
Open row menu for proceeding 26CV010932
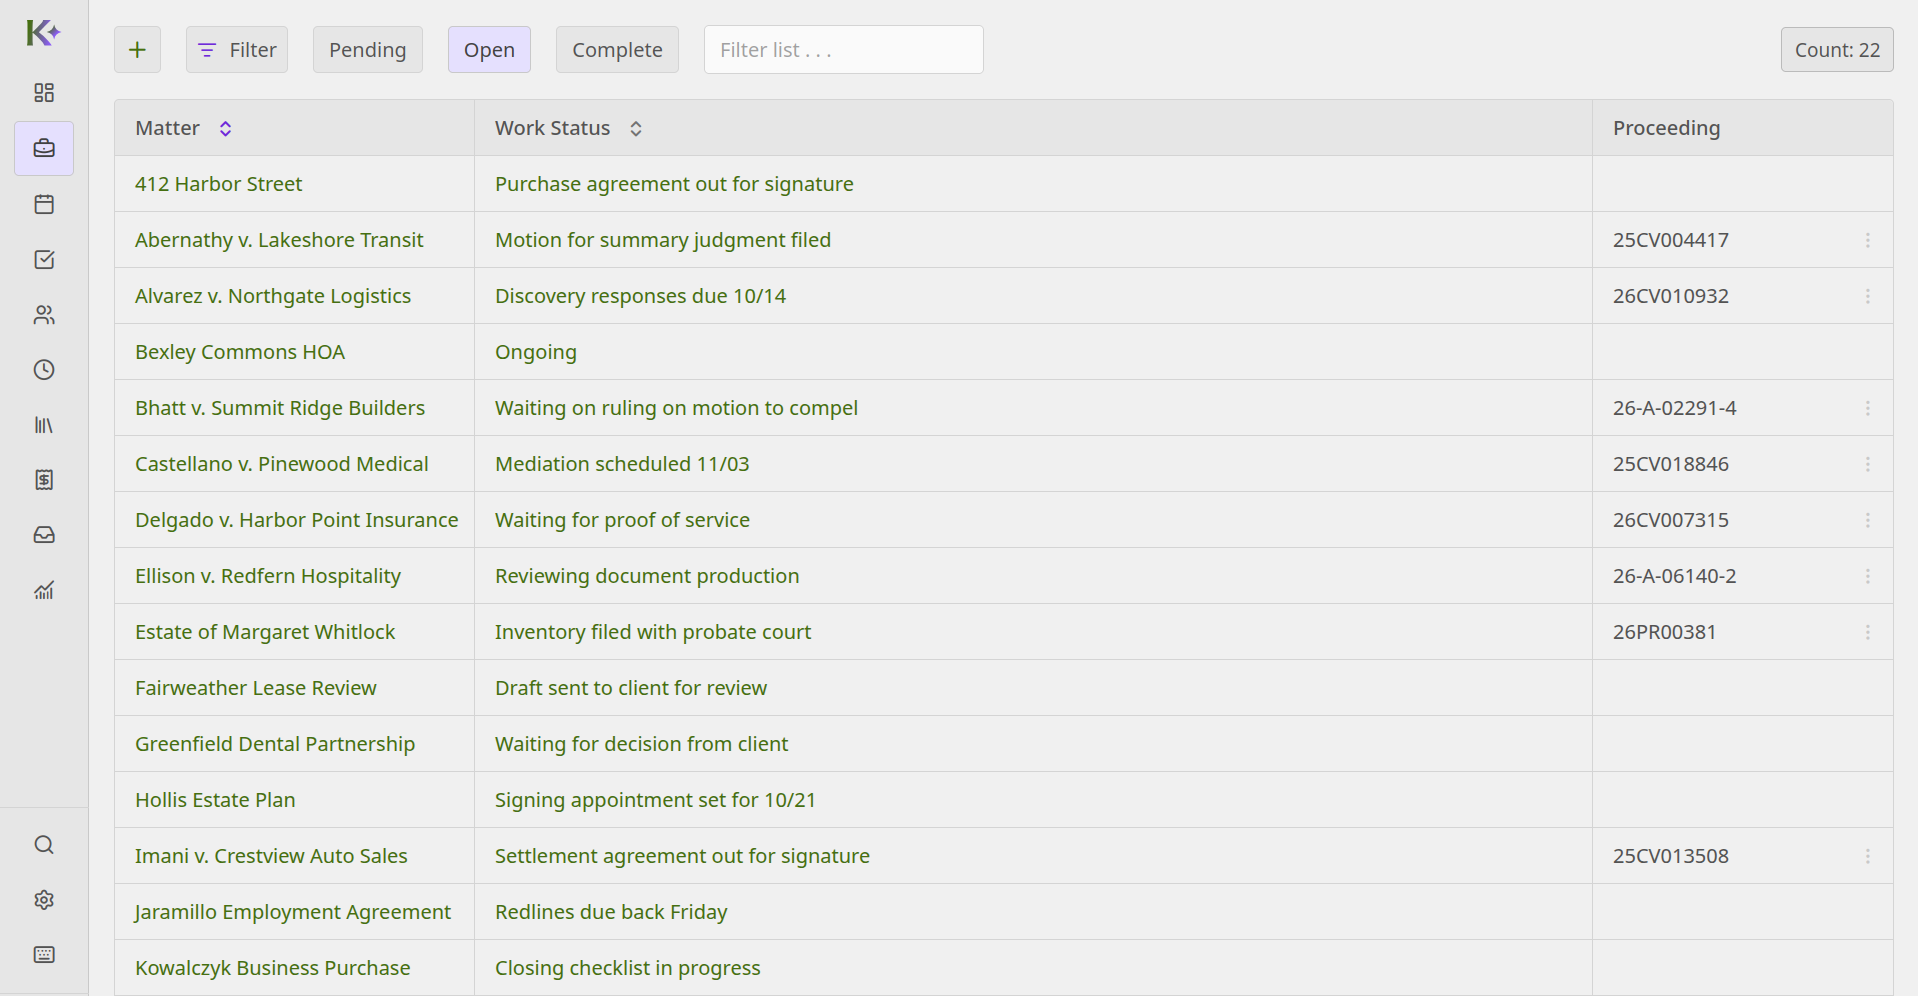tap(1868, 296)
